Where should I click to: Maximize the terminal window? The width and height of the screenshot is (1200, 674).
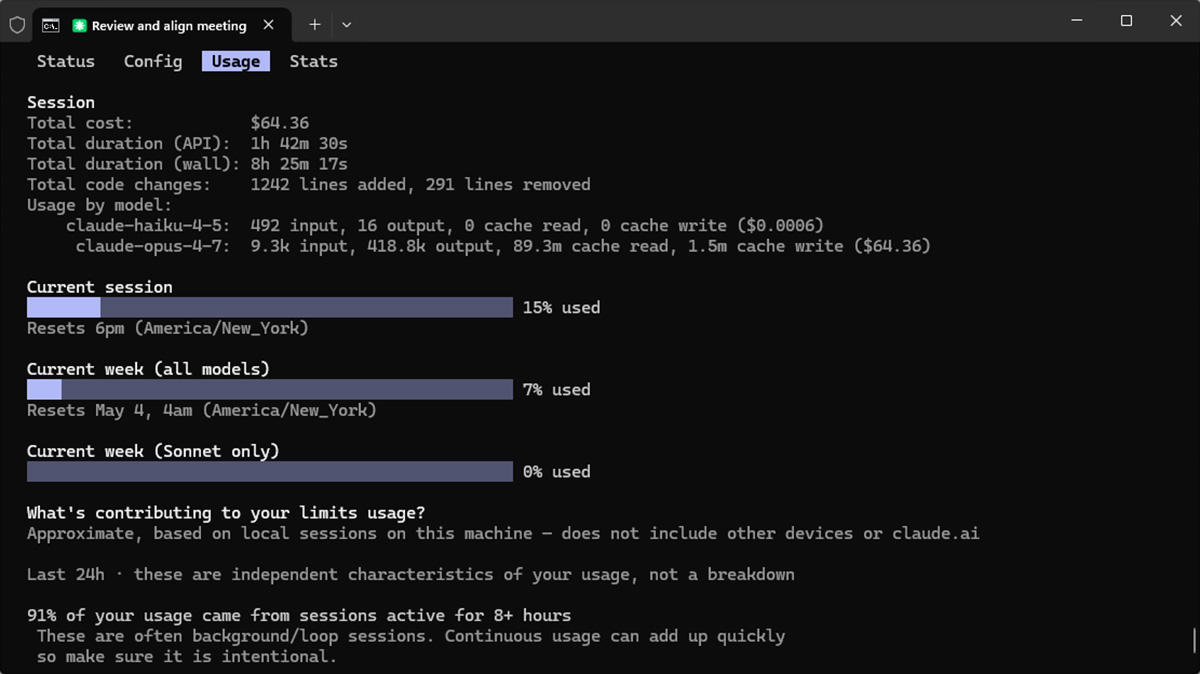[1126, 21]
